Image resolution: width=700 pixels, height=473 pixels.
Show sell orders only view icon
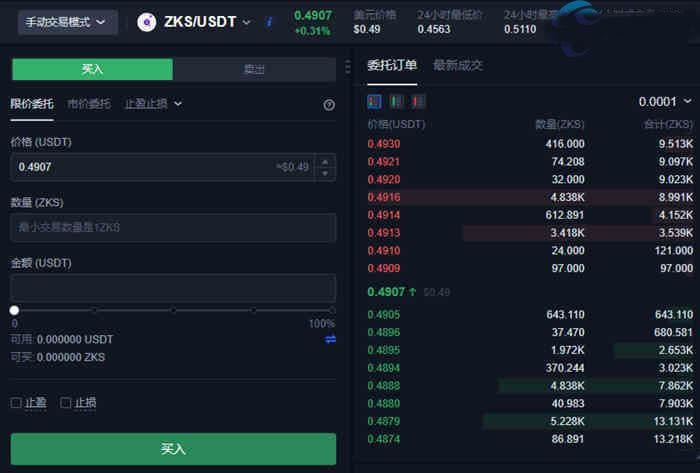click(x=418, y=102)
